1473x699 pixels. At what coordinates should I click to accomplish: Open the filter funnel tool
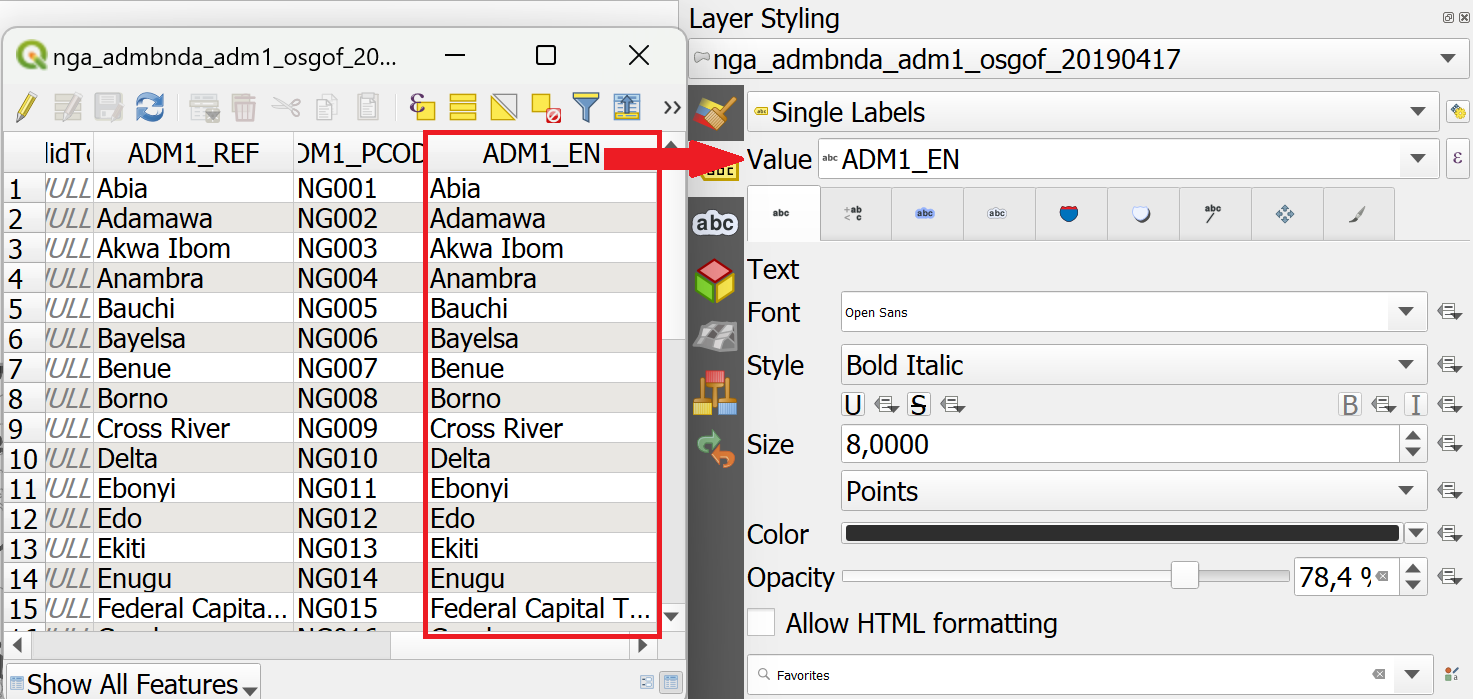pos(585,106)
